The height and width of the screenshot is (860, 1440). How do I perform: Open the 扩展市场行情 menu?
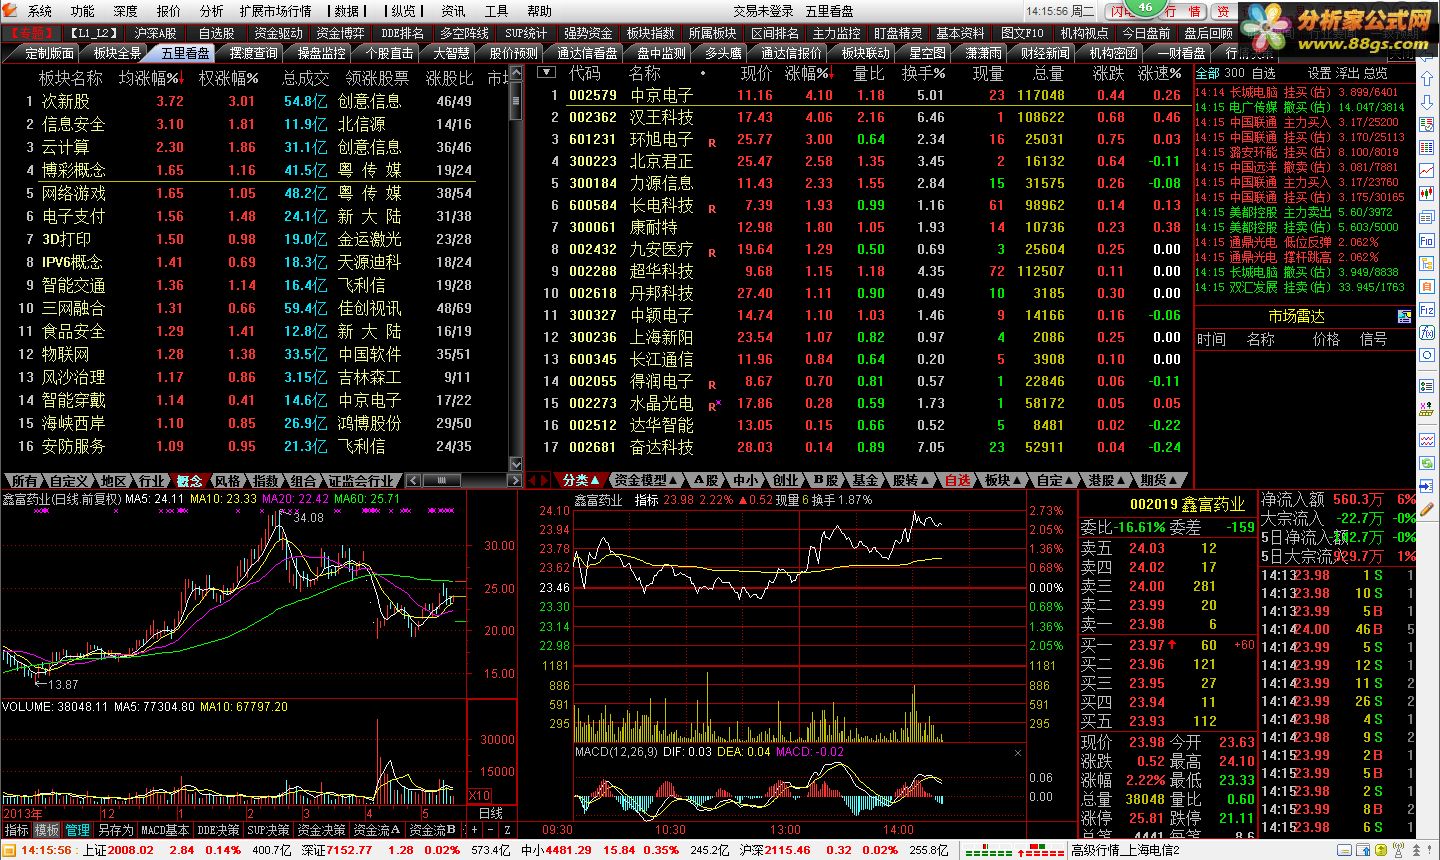coord(275,11)
